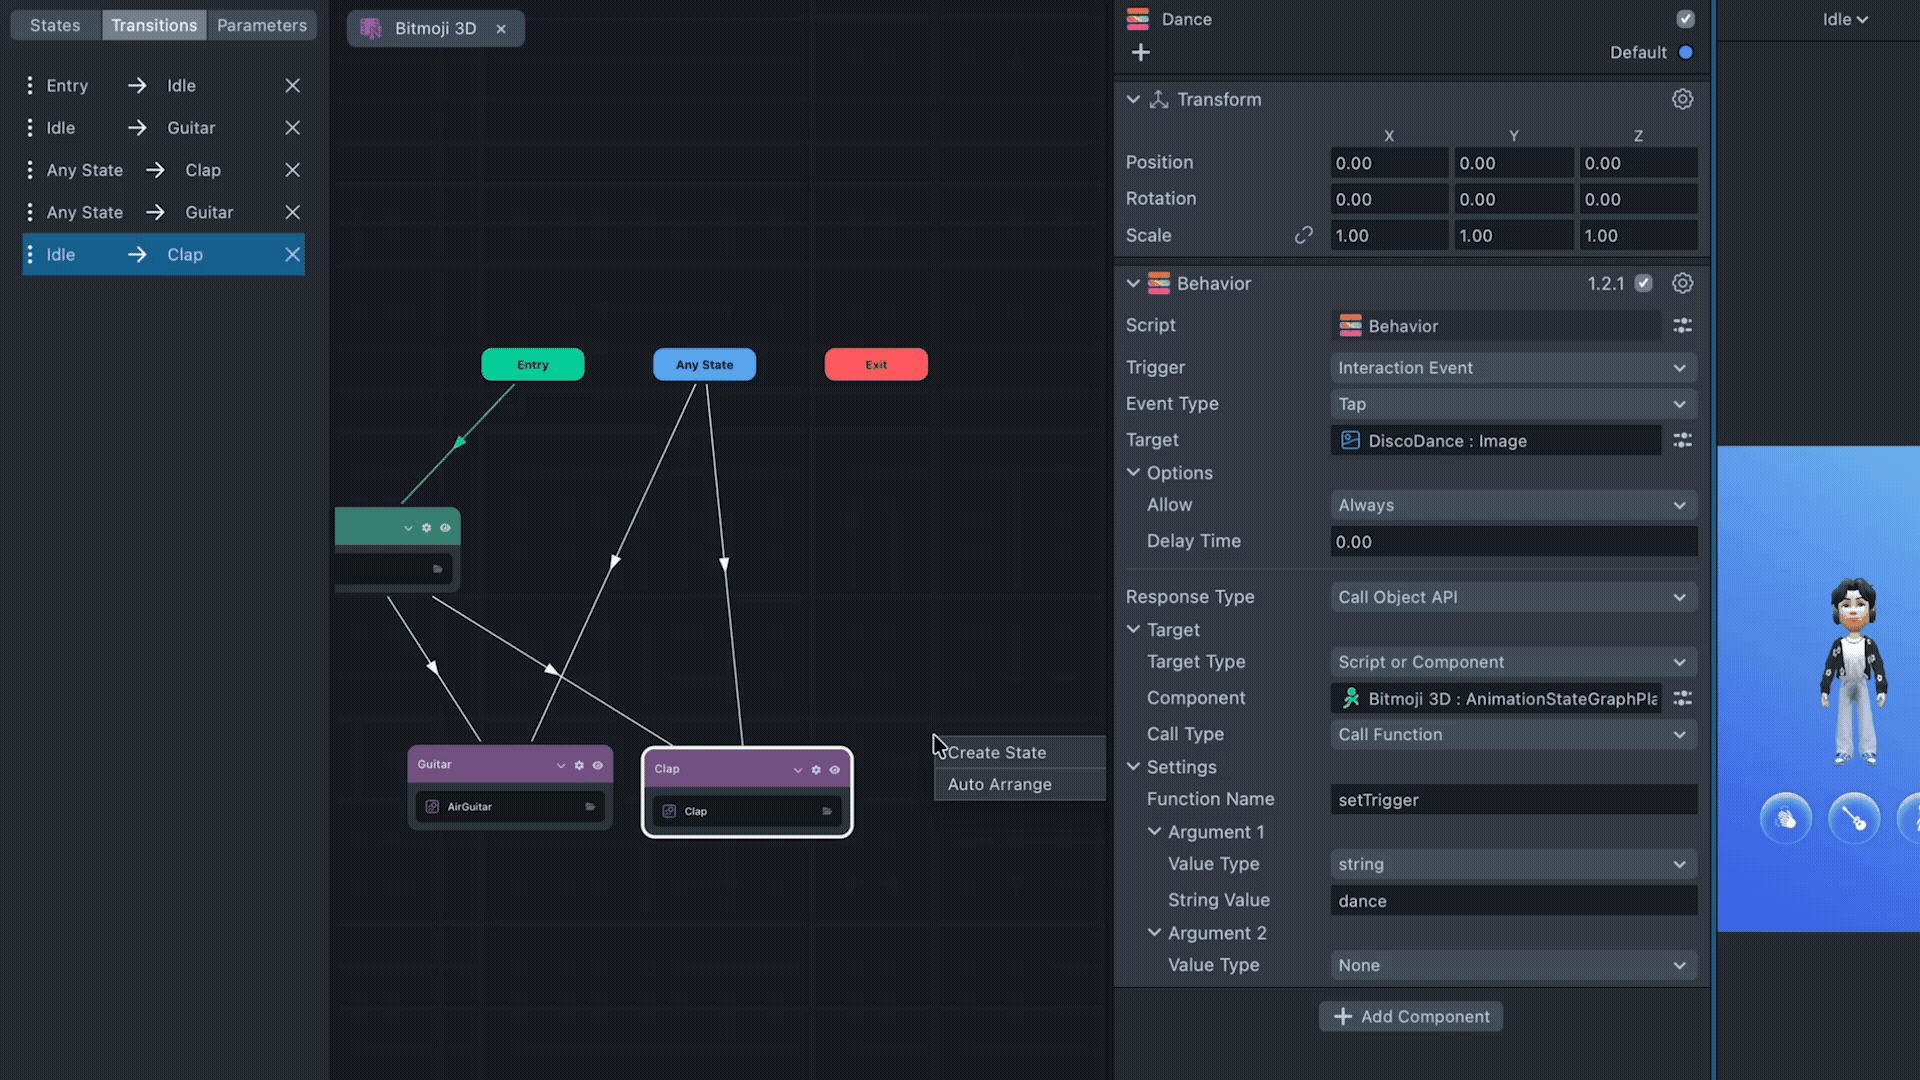Uncheck the Dance object enabled checkbox
1920x1080 pixels.
(1685, 19)
